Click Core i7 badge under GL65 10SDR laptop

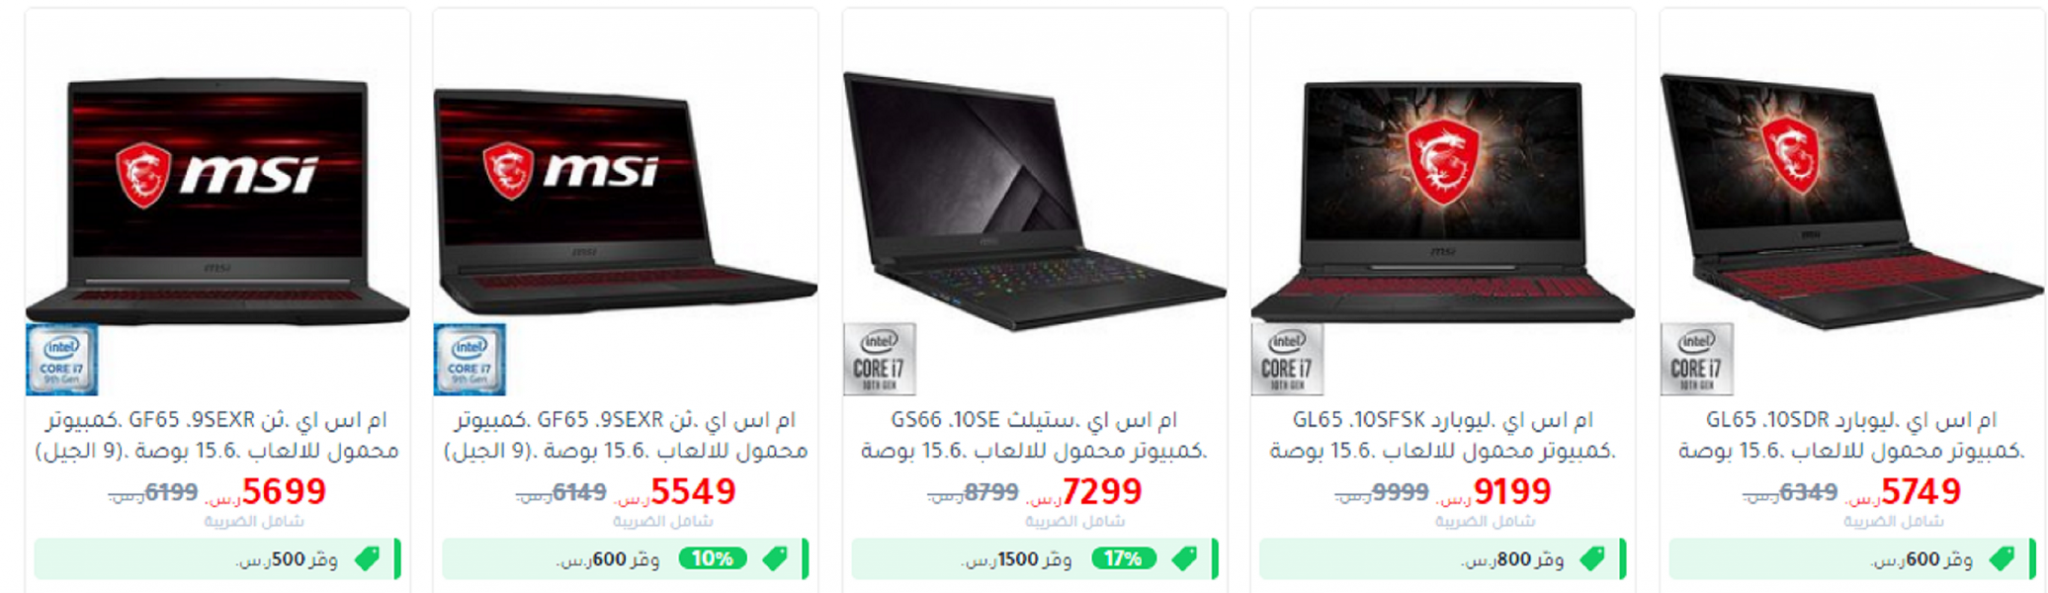point(1697,359)
